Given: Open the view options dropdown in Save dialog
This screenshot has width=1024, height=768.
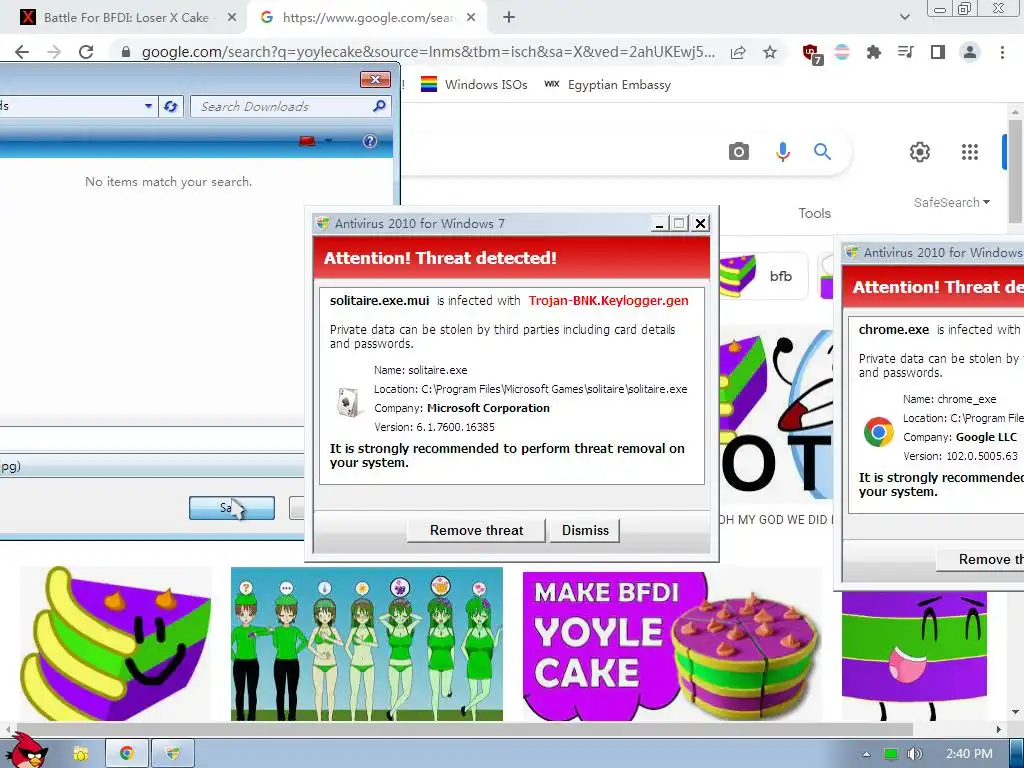Looking at the screenshot, I should point(328,141).
